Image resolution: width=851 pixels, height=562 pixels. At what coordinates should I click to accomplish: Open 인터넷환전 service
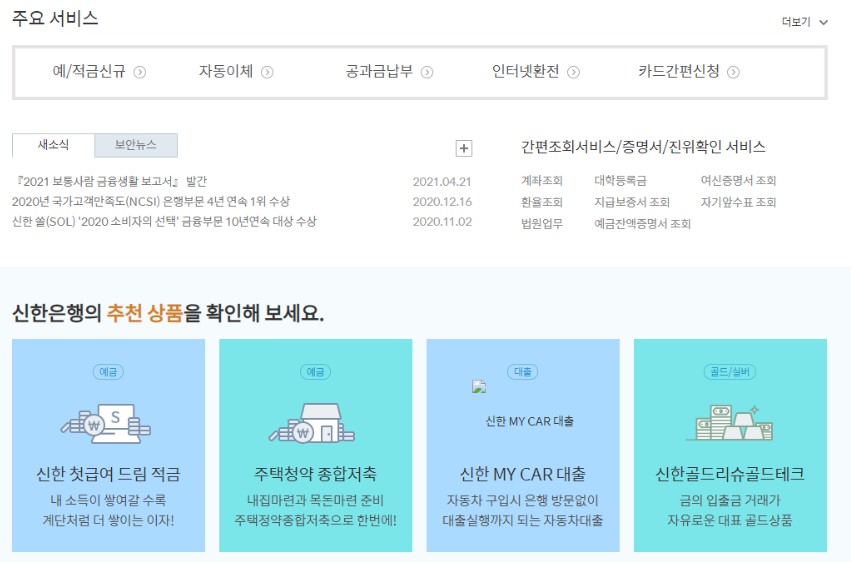tap(525, 71)
